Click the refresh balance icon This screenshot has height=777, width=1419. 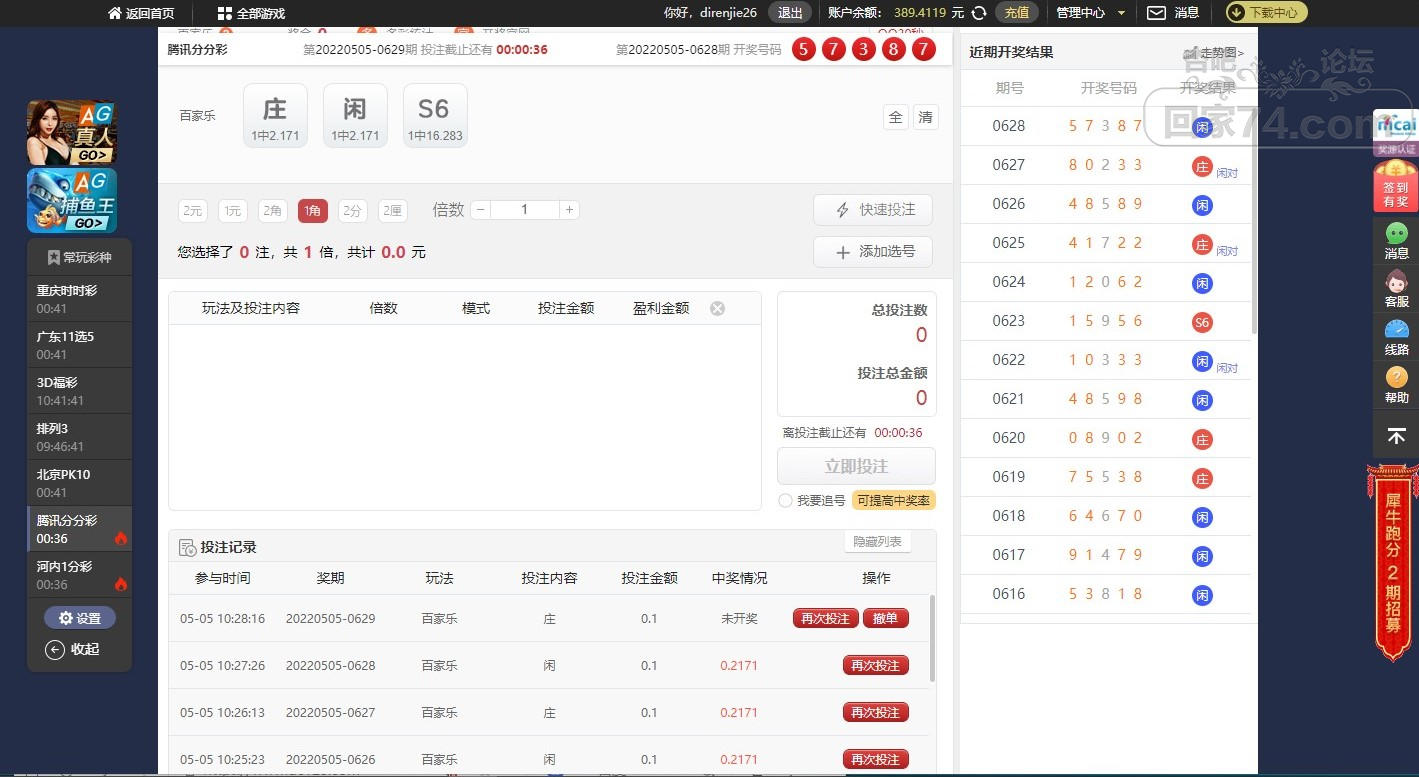coord(979,13)
